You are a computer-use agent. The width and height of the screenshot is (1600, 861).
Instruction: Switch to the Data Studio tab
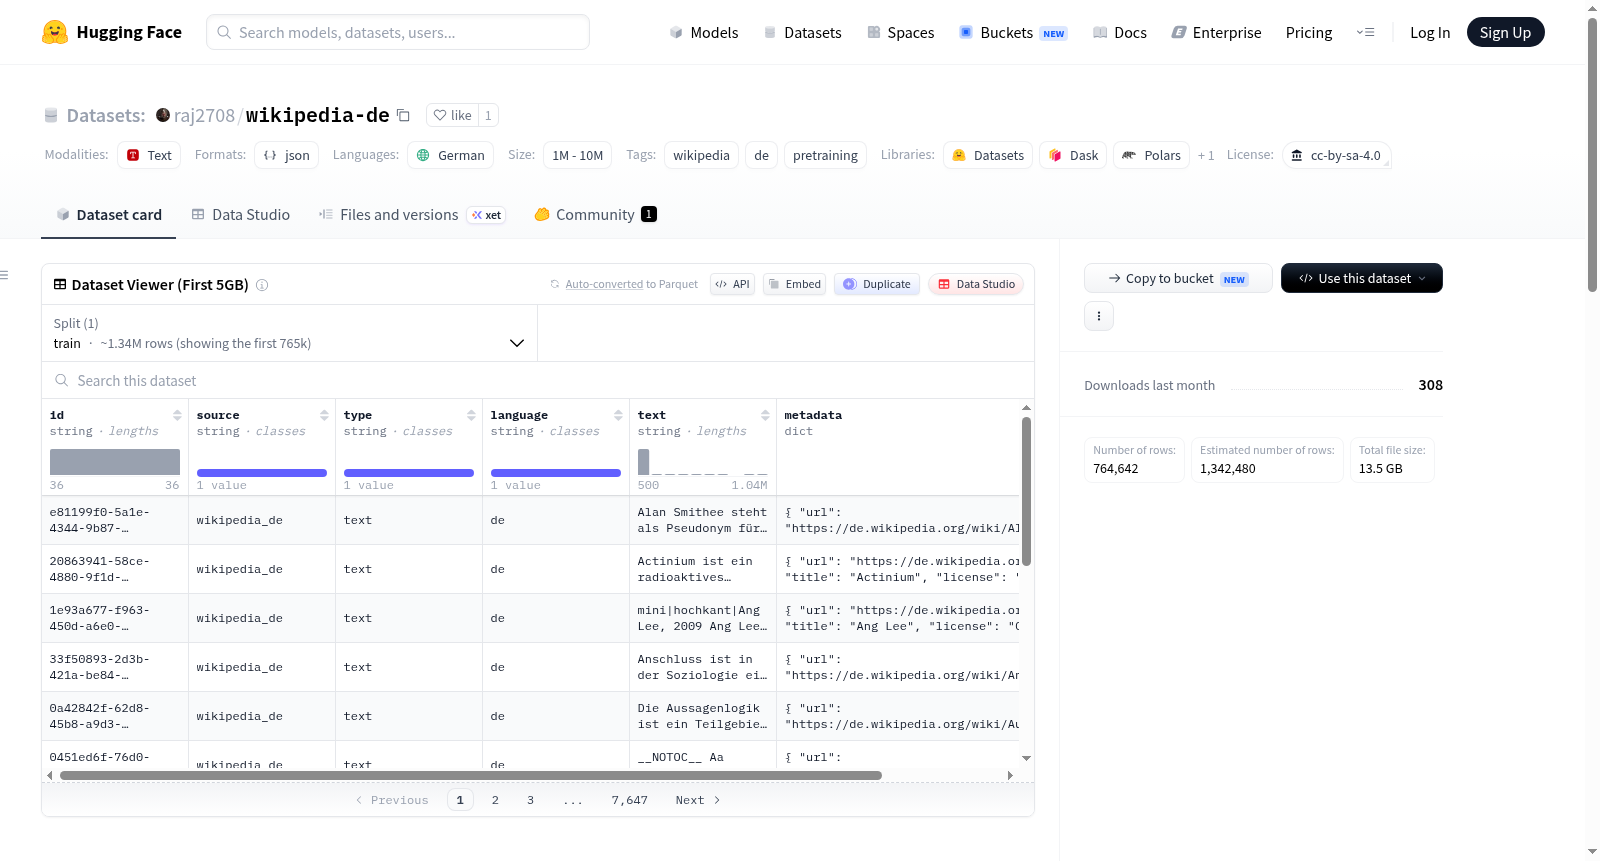[241, 215]
